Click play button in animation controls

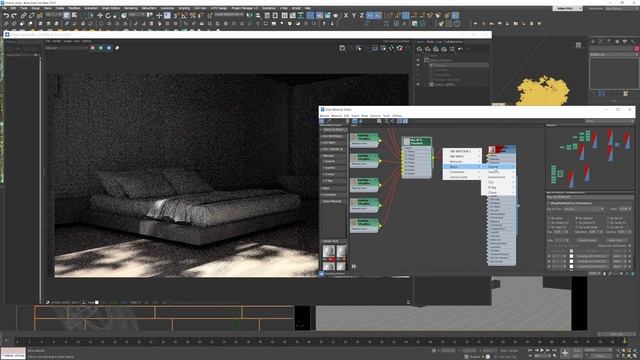542,350
